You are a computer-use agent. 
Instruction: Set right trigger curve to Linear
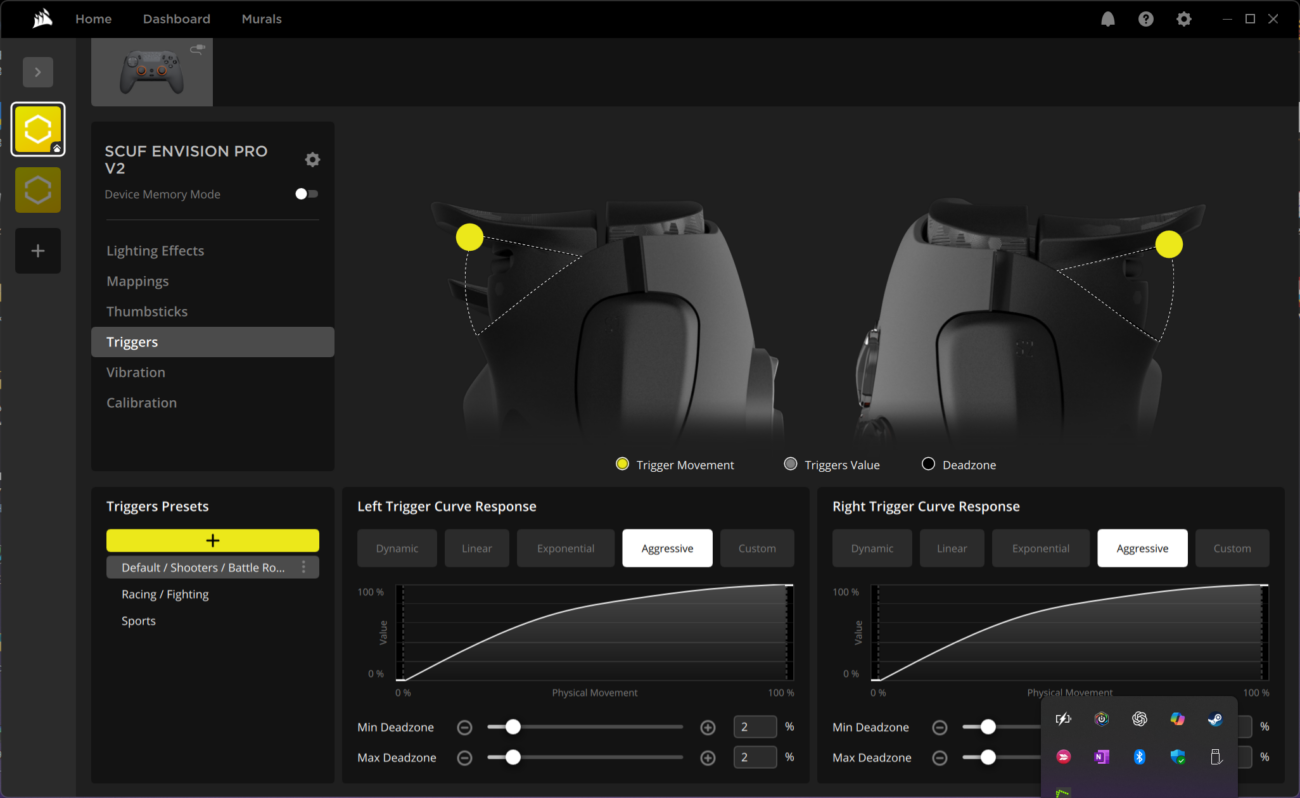pyautogui.click(x=952, y=548)
